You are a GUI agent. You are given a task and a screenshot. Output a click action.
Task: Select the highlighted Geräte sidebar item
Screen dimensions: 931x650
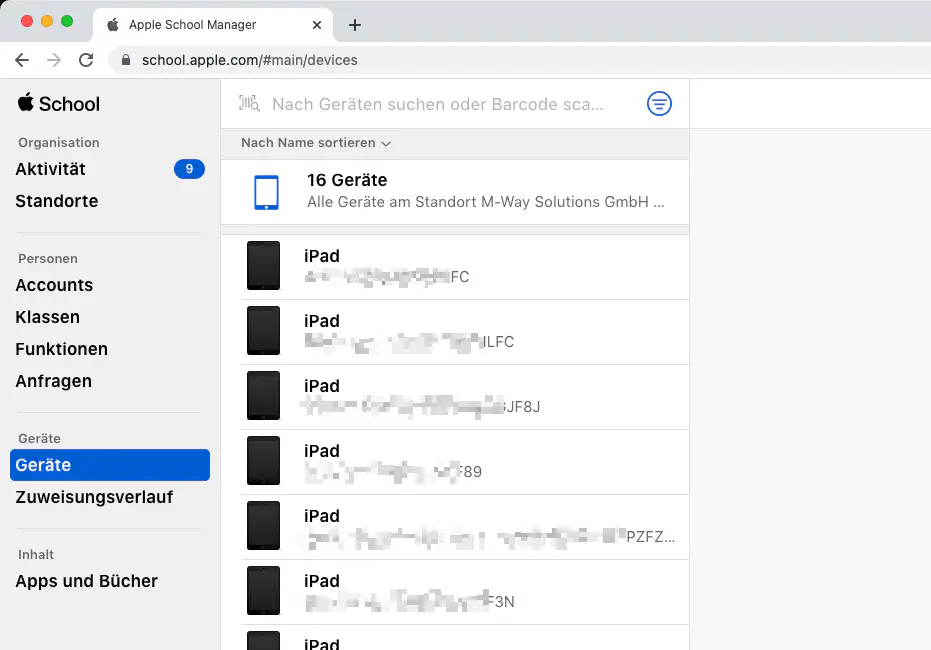point(110,465)
